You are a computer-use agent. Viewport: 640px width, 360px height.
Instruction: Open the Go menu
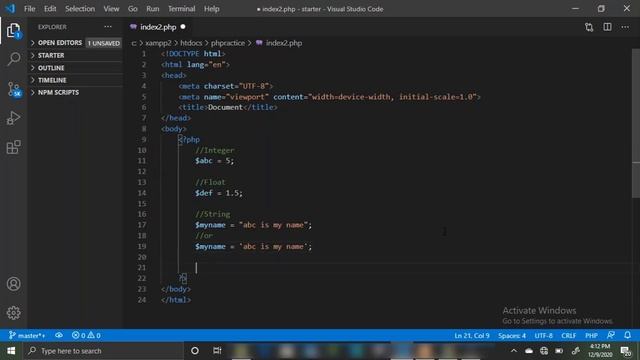point(133,9)
